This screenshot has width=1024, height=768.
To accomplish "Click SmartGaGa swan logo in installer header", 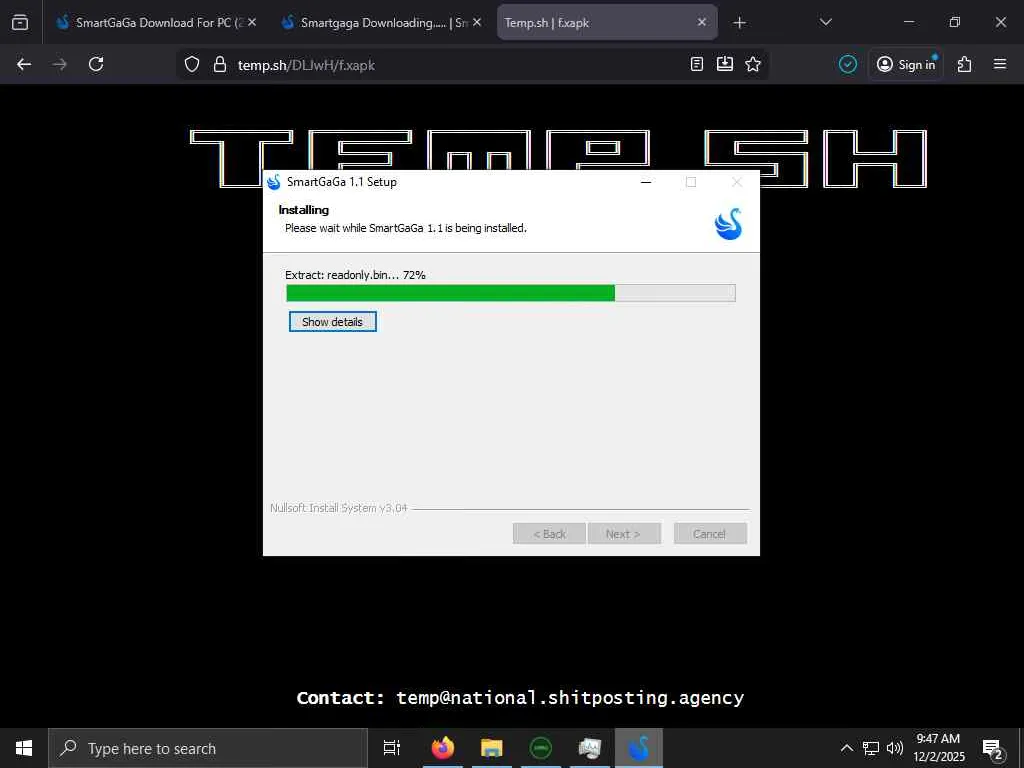I will tap(728, 224).
